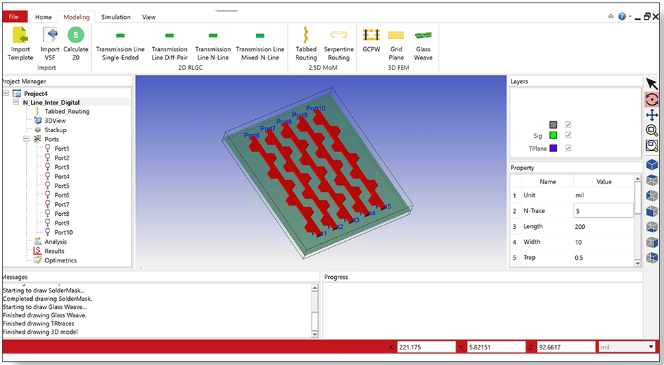Collapse the Ports tree node
Image resolution: width=664 pixels, height=365 pixels.
[26, 139]
